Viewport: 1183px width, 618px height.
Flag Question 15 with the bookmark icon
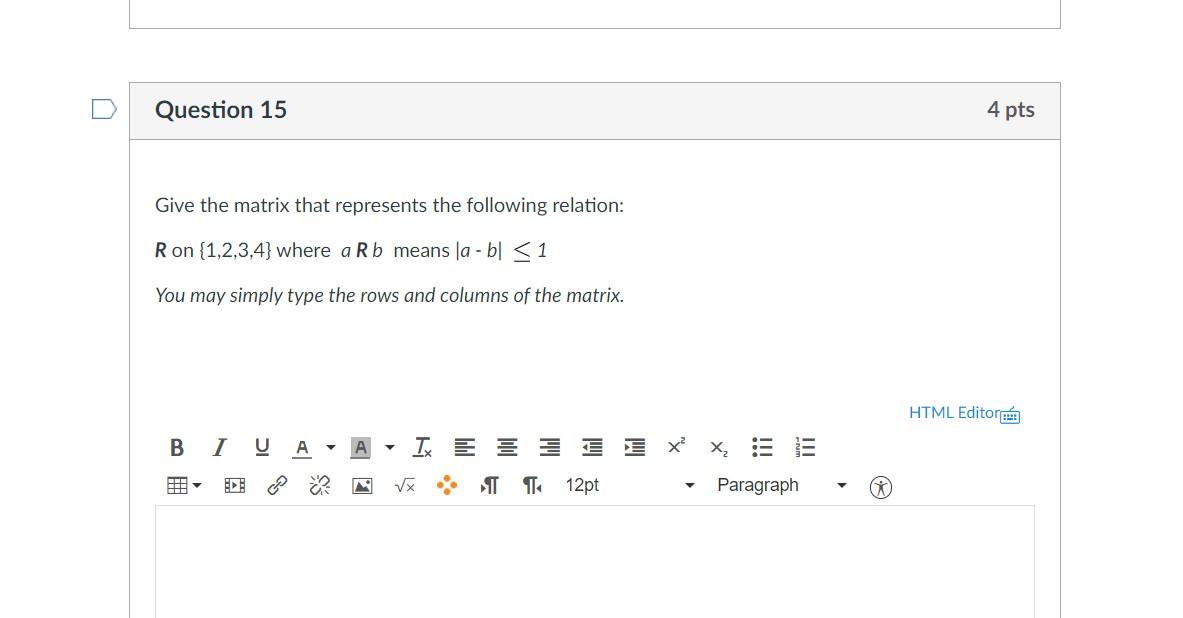[x=104, y=109]
